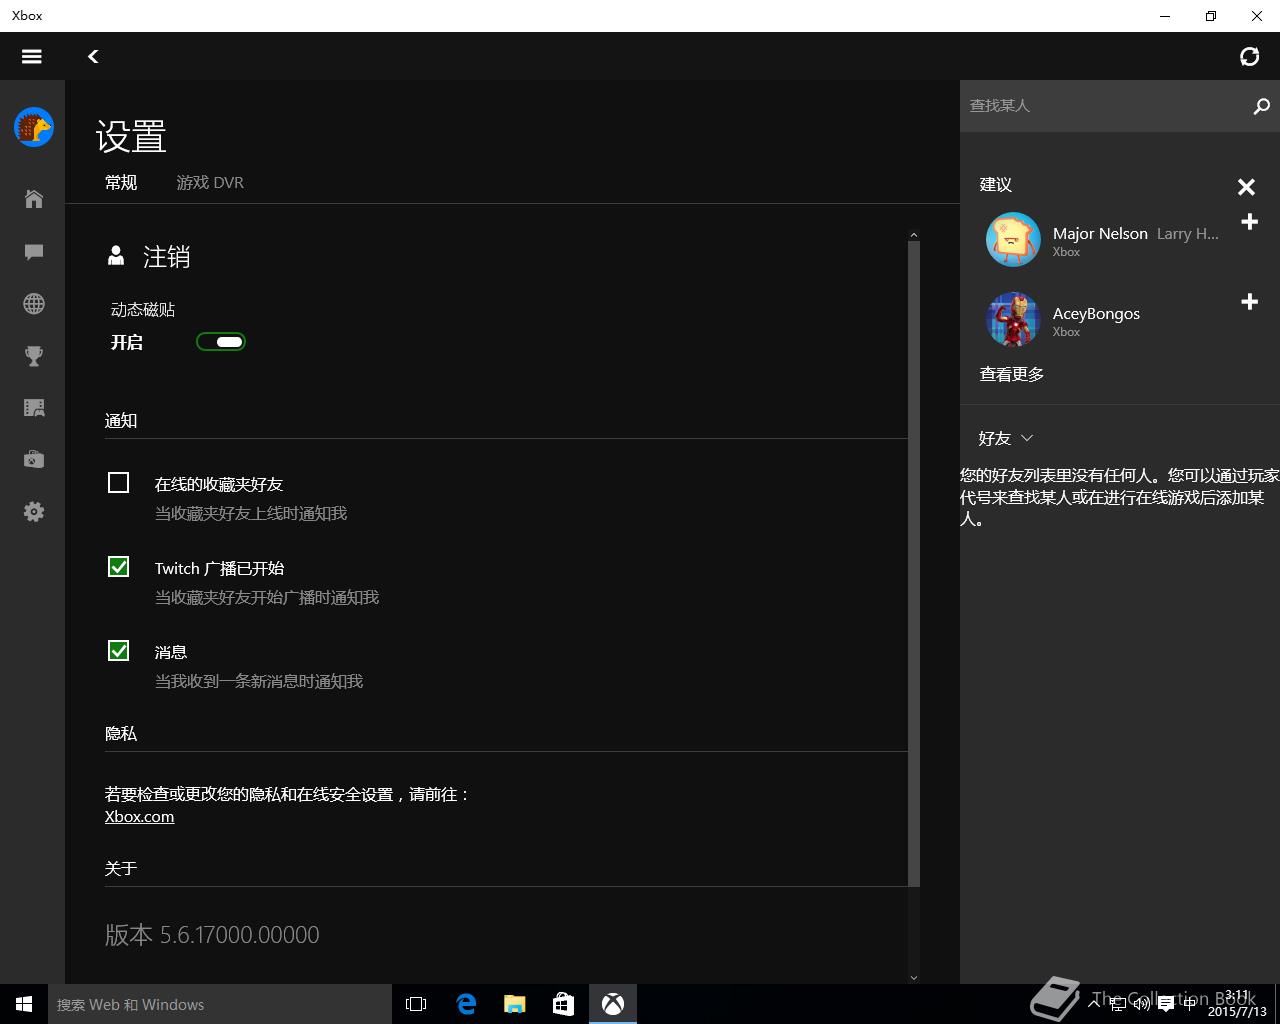The image size is (1280, 1024).
Task: Click the 查找某人 search field
Action: pos(1105,106)
